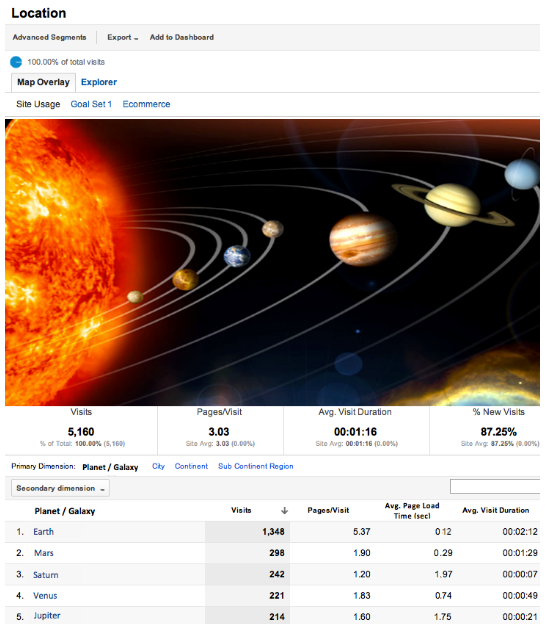Image resolution: width=546 pixels, height=632 pixels.
Task: Switch to Map Overlay tab
Action: pyautogui.click(x=43, y=82)
